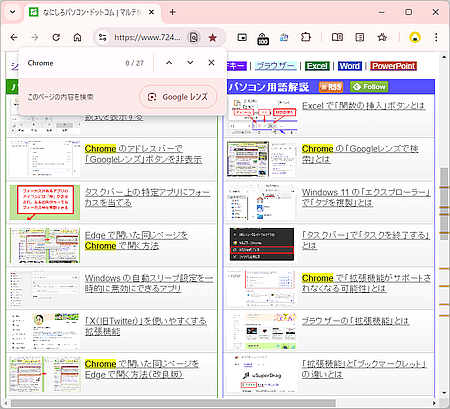This screenshot has height=409, width=450.
Task: Go to the Home page button
Action: pos(77,37)
